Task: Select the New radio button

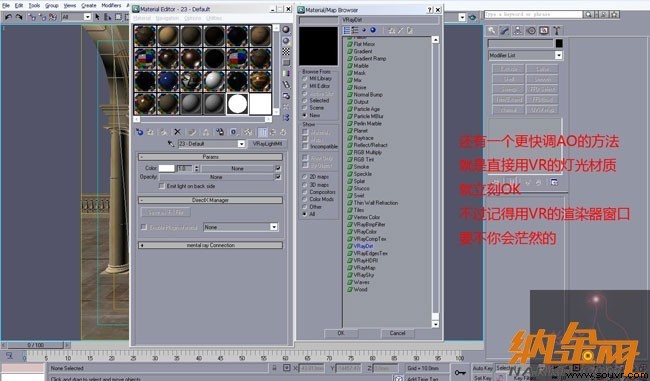Action: pos(305,115)
